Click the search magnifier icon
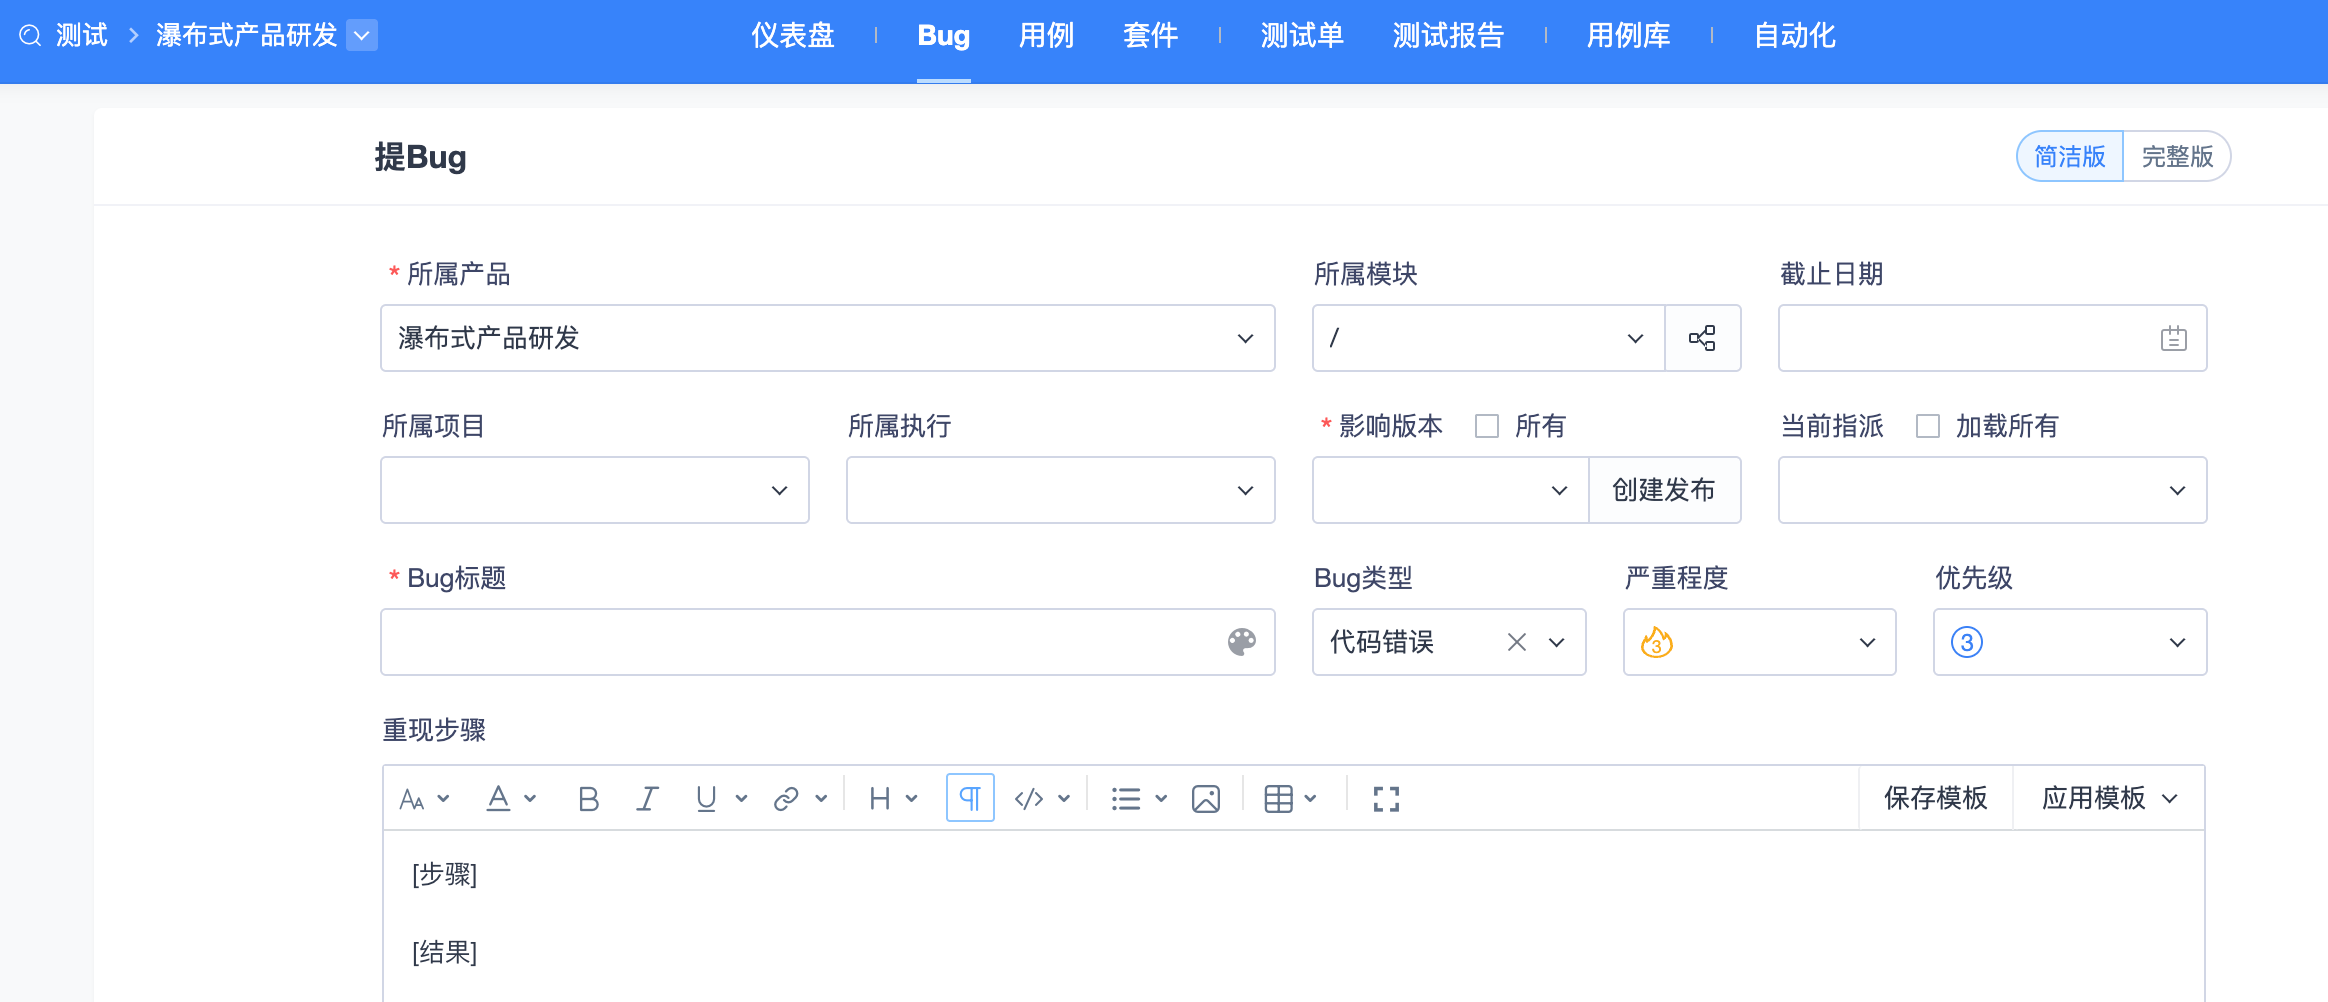Screen dimensions: 2328x1002 pyautogui.click(x=31, y=36)
